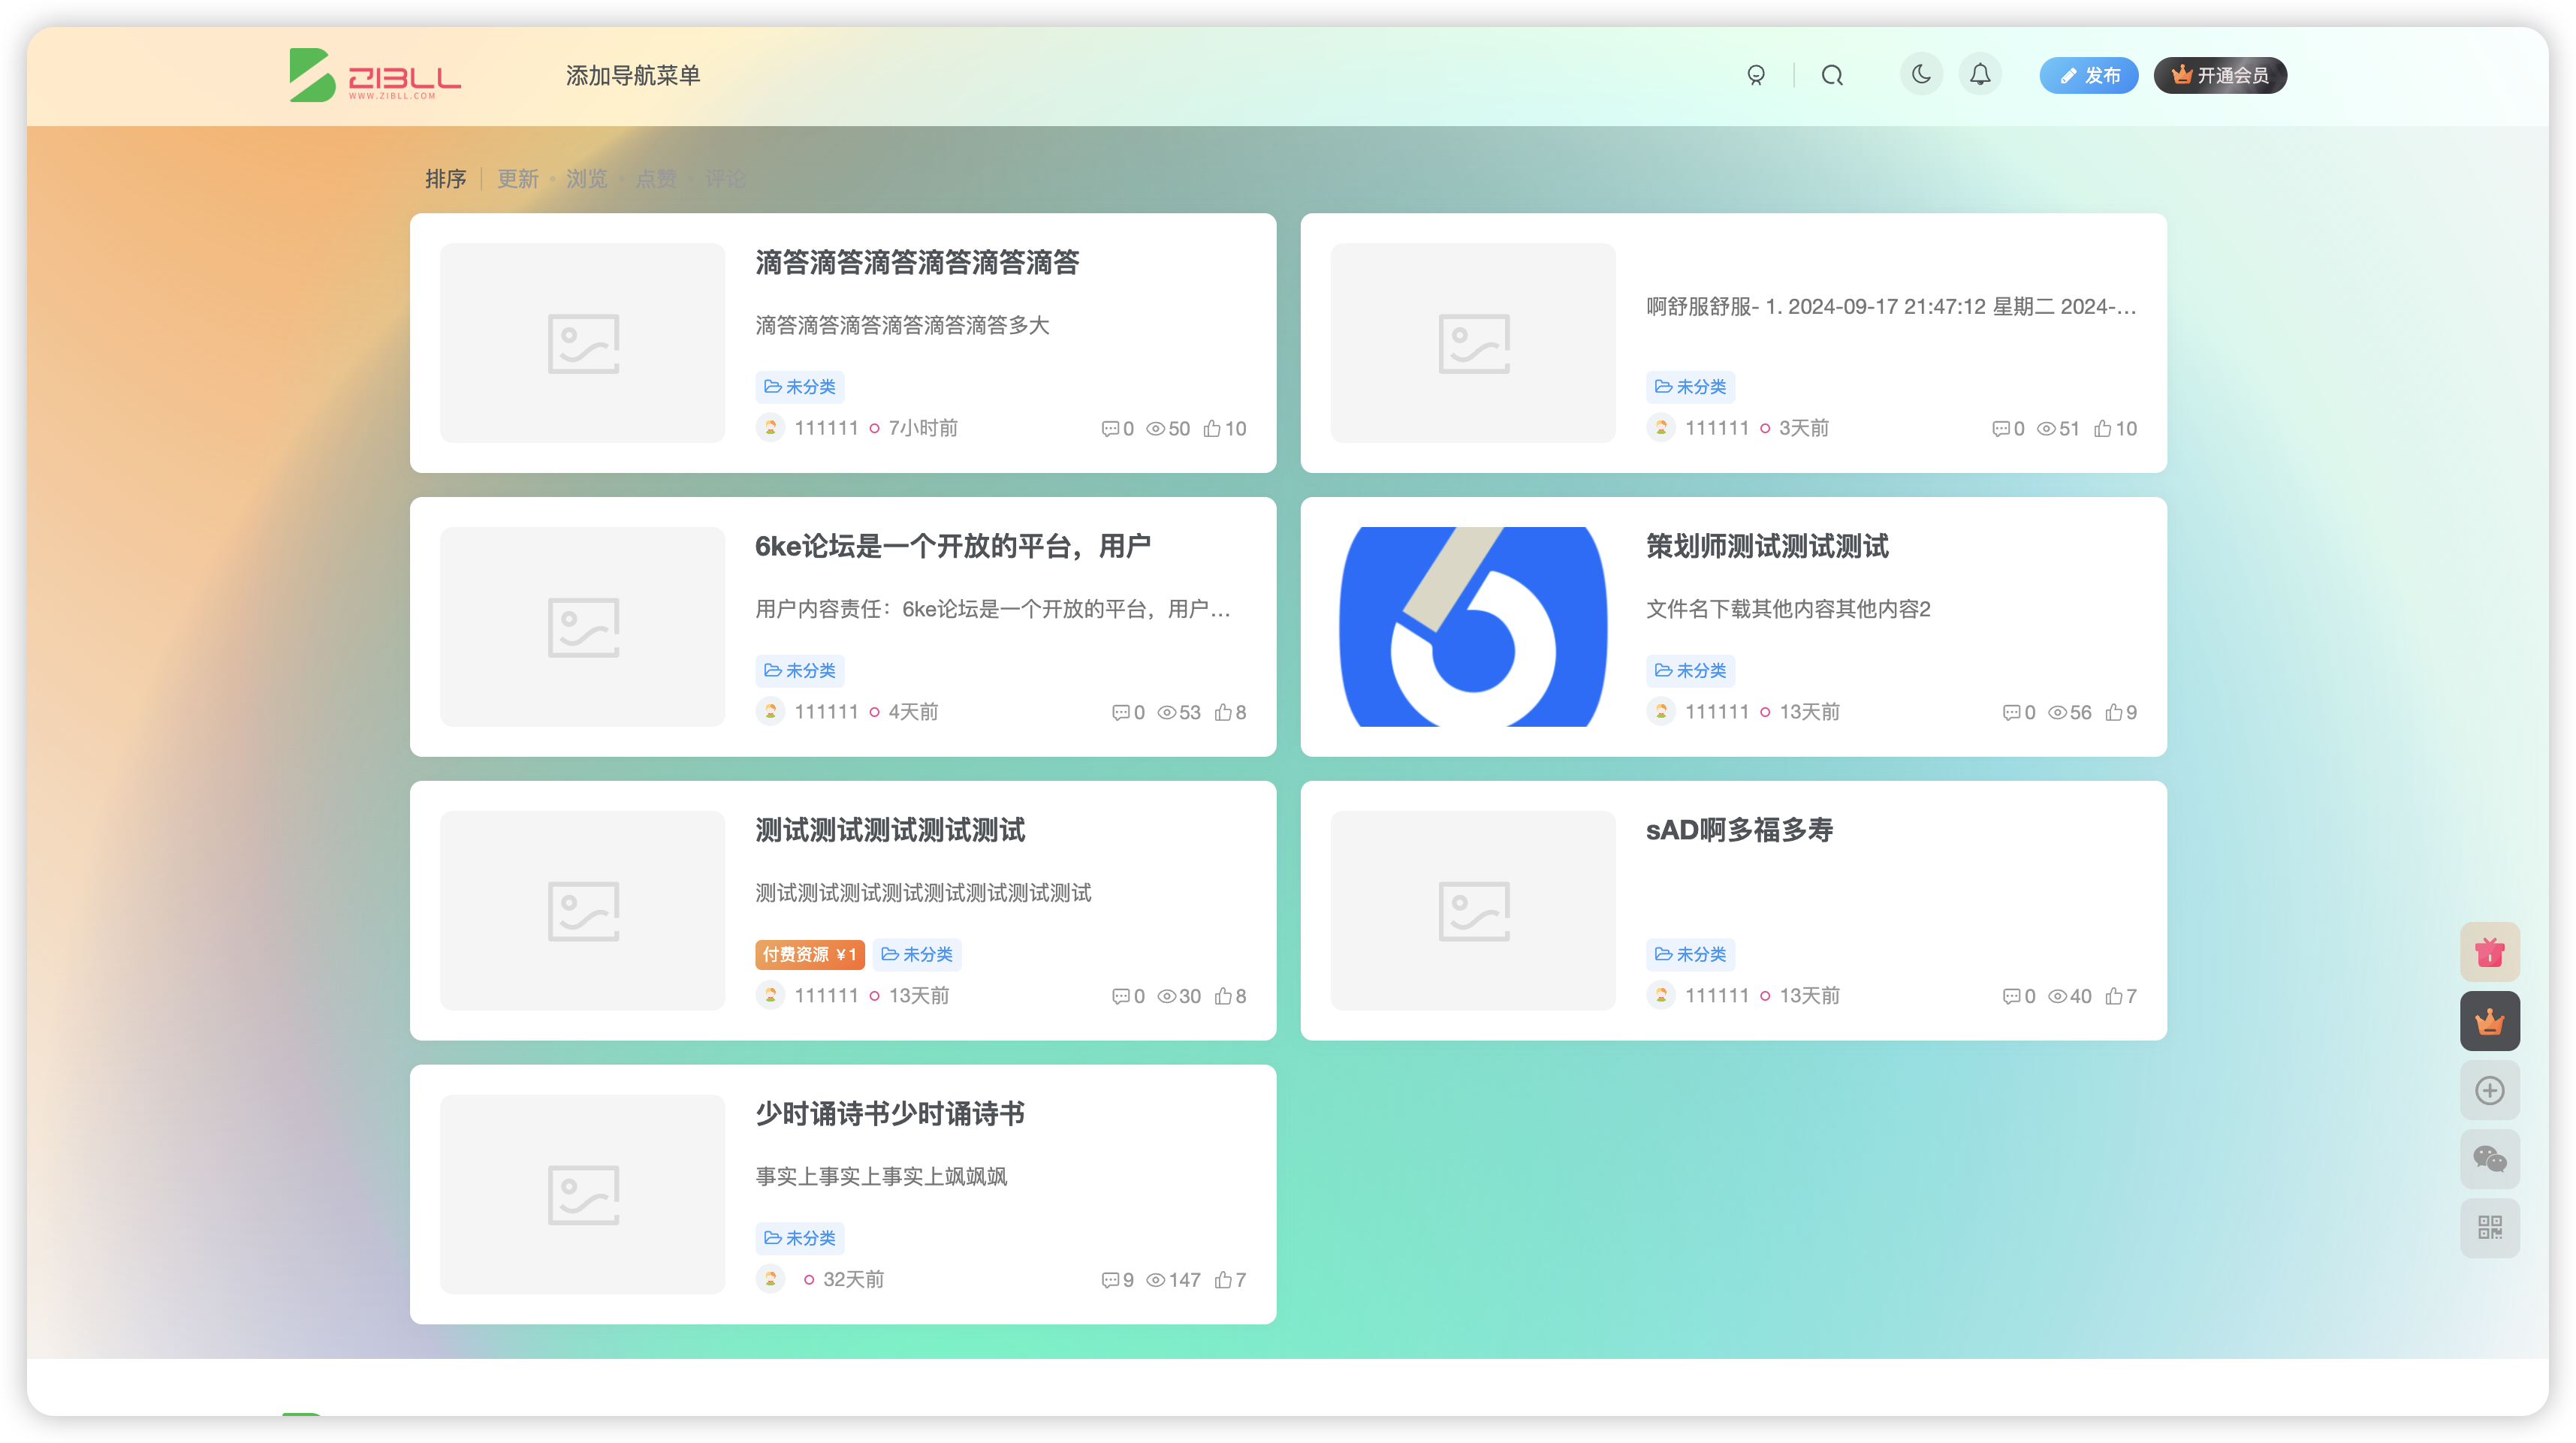
Task: Click the ZIBLL logo
Action: click(x=375, y=75)
